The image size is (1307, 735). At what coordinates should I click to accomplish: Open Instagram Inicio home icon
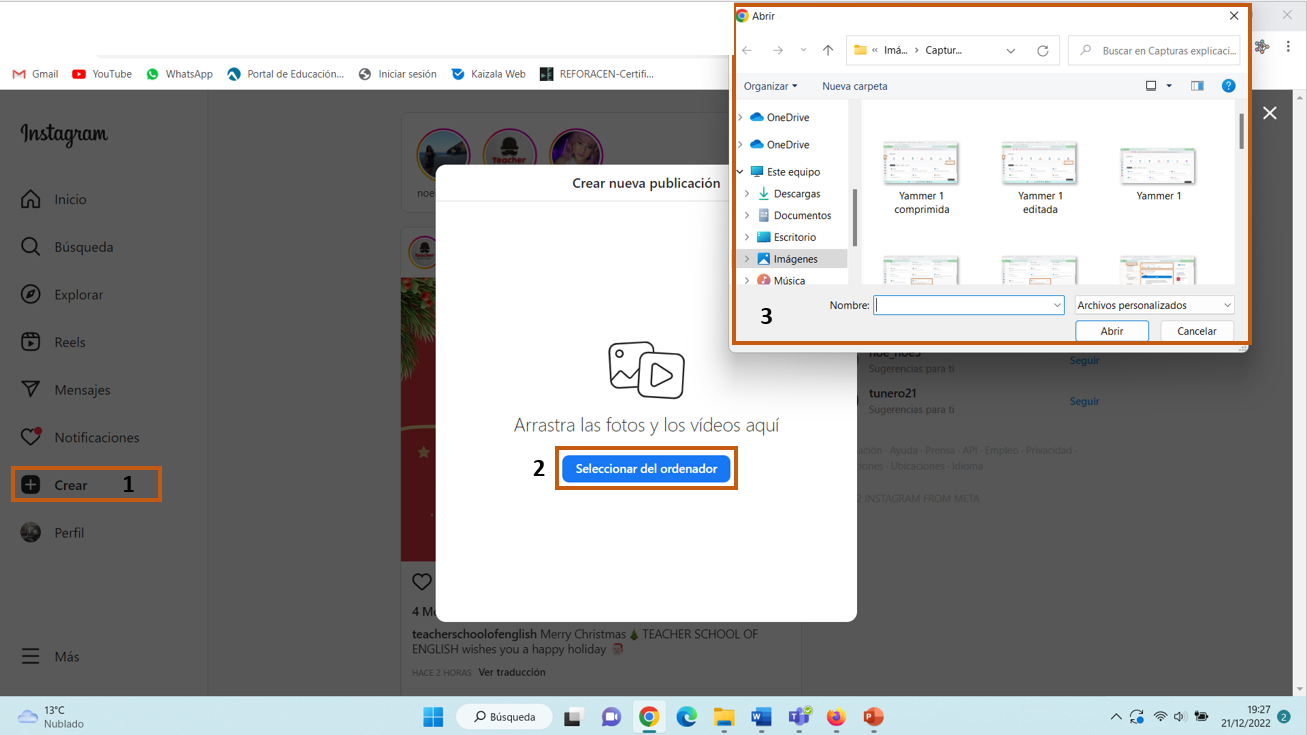coord(31,199)
